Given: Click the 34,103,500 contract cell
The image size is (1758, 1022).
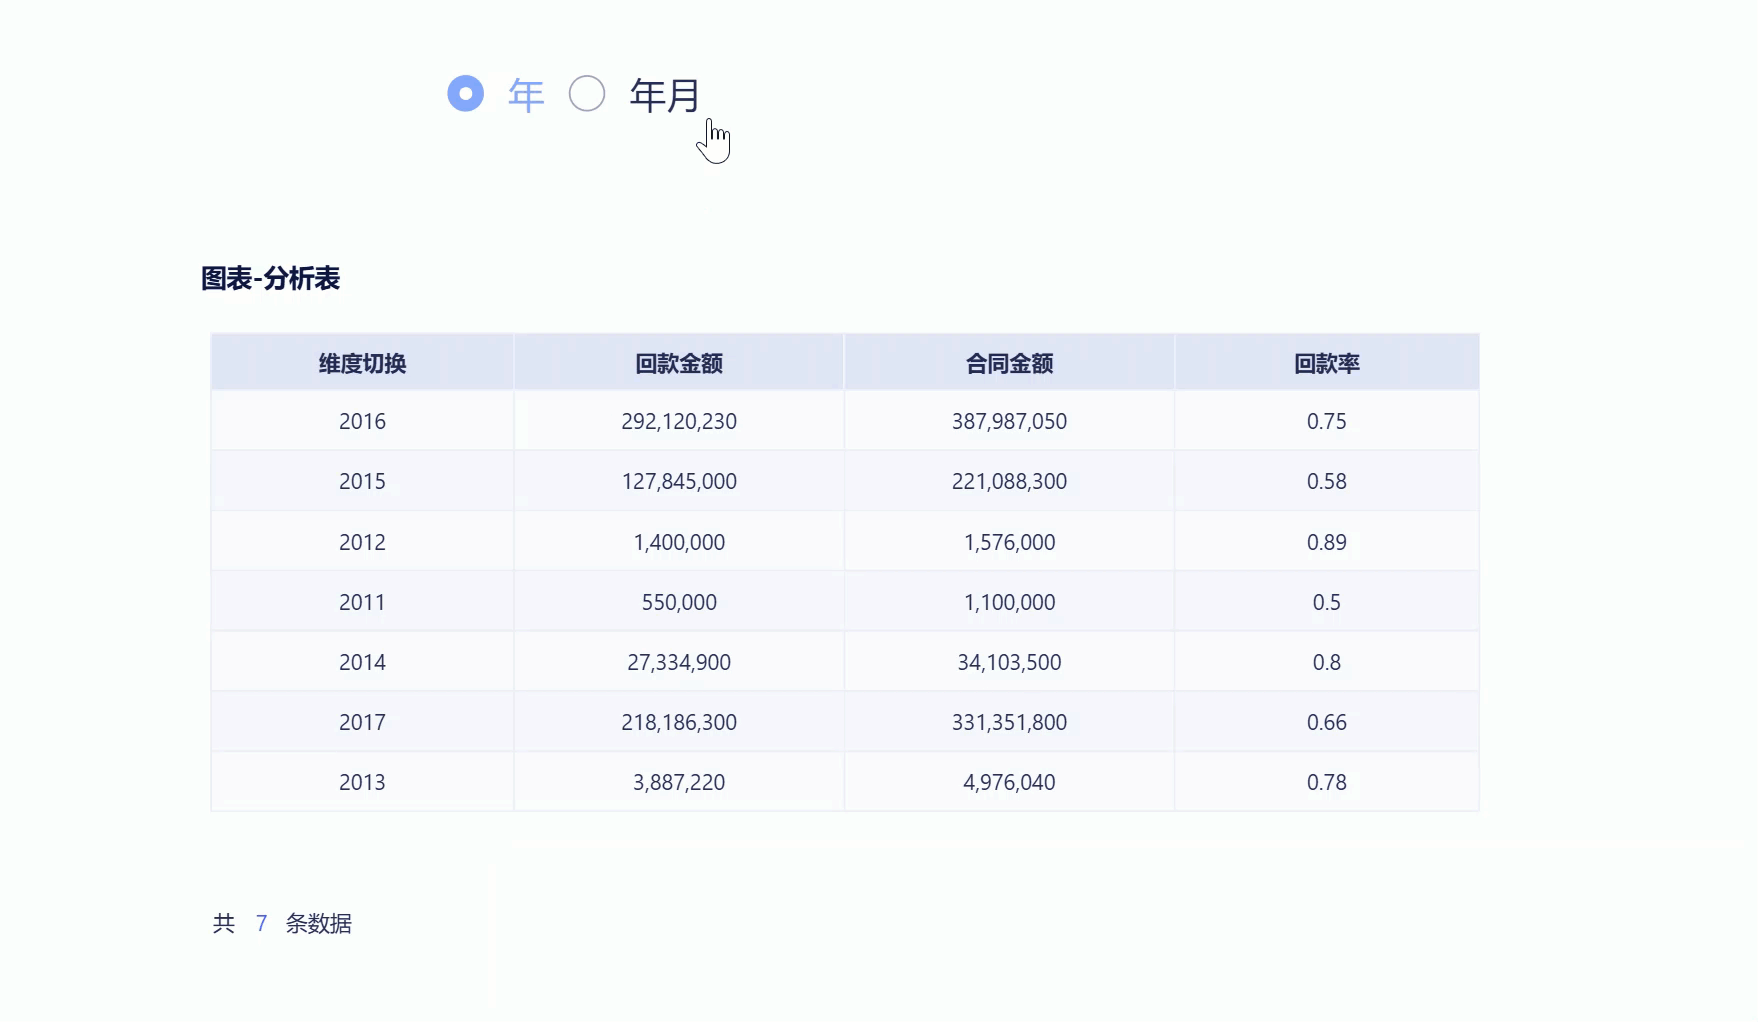Looking at the screenshot, I should coord(1009,662).
